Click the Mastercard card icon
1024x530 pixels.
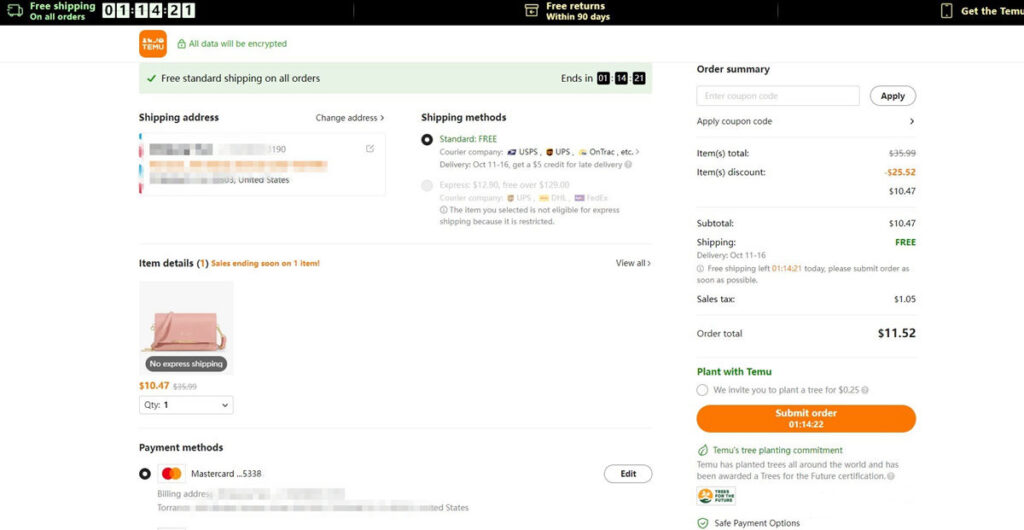coord(171,474)
